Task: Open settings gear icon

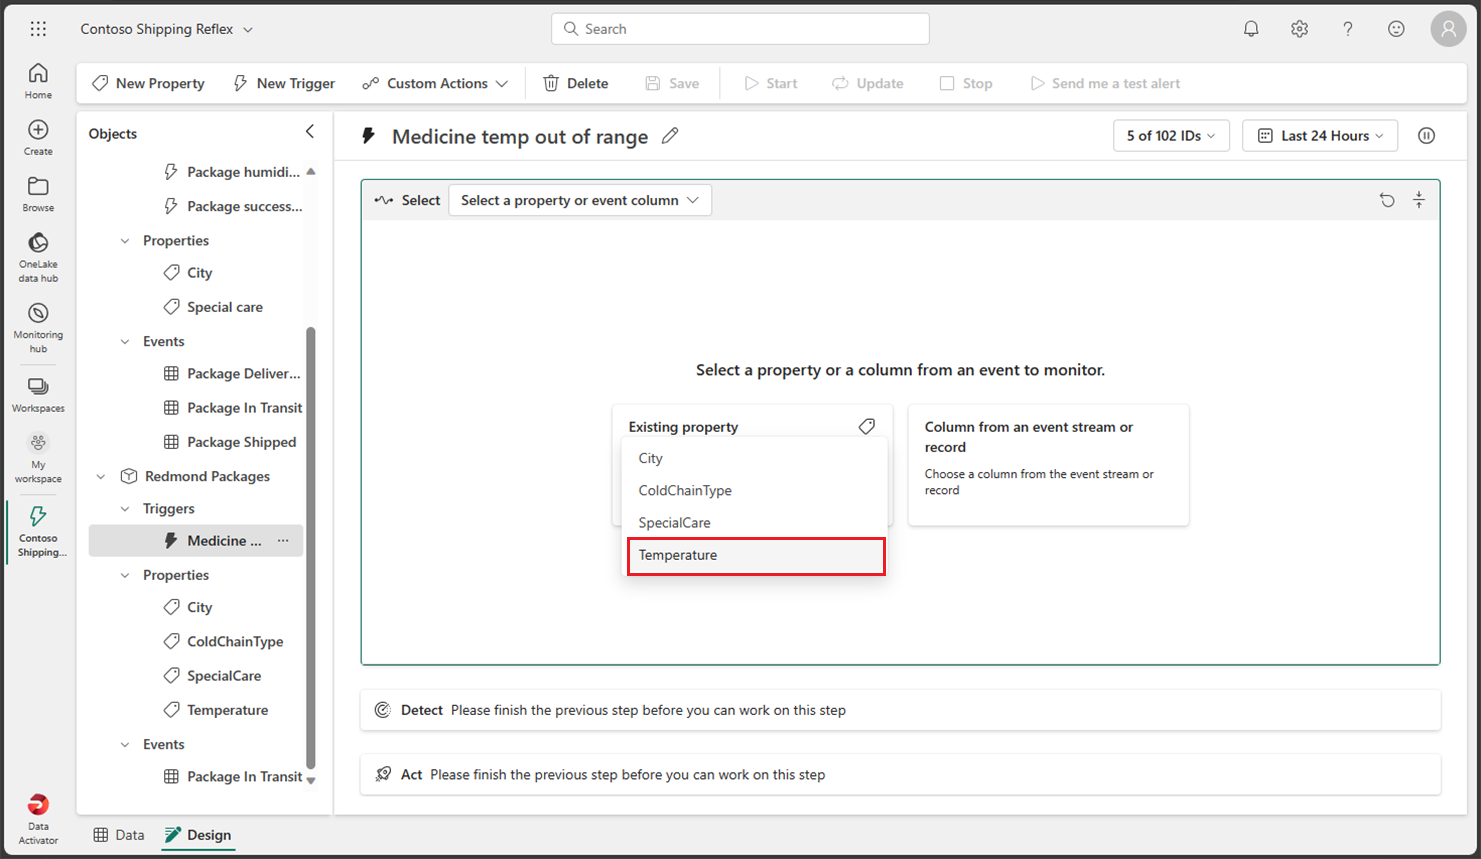Action: (1299, 29)
